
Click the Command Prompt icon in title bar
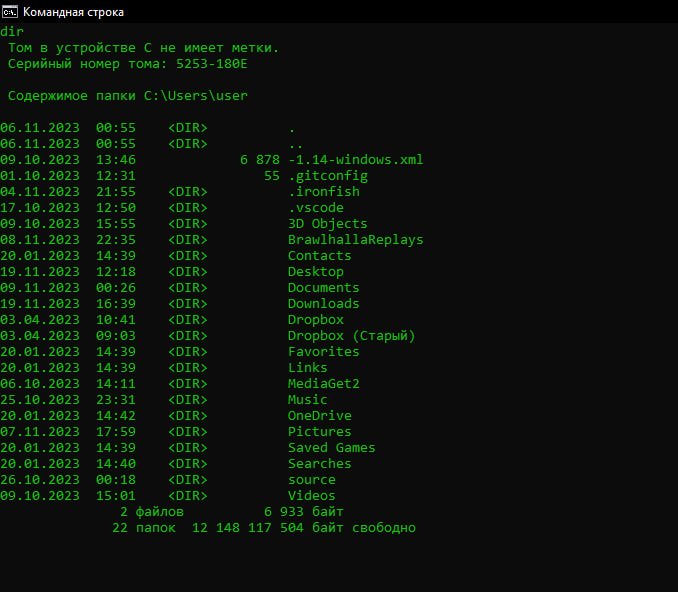click(10, 12)
